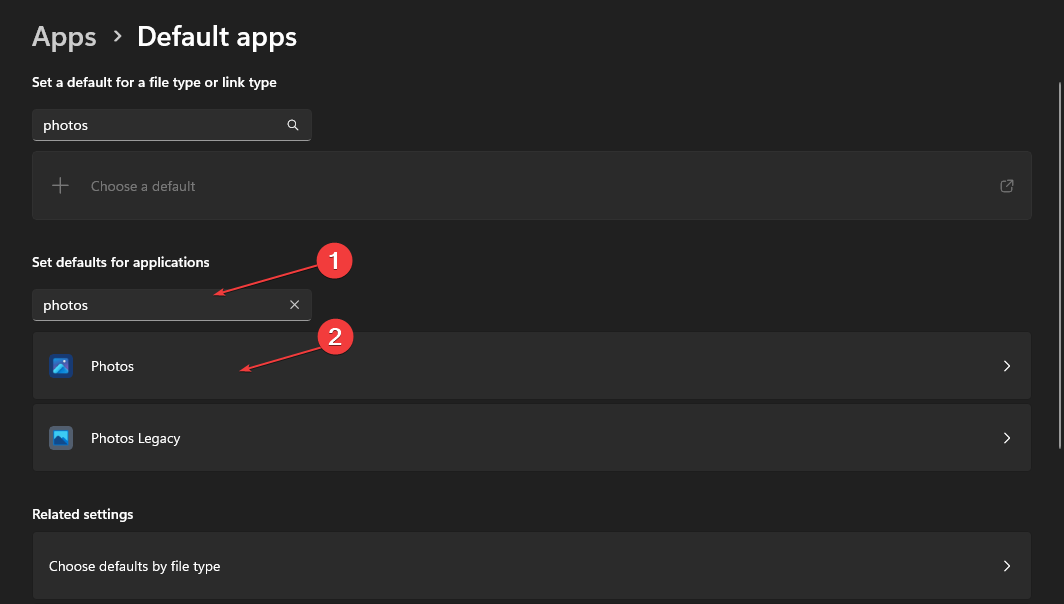This screenshot has height=604, width=1064.
Task: Click the chevron on the Photos row
Action: [x=1007, y=366]
